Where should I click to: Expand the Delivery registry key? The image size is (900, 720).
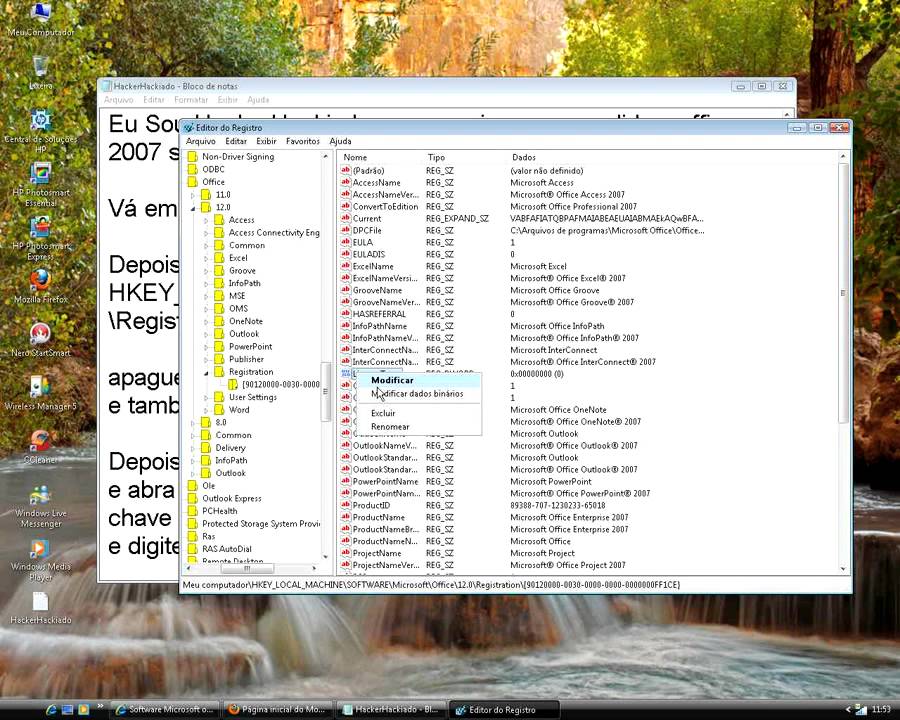(193, 447)
